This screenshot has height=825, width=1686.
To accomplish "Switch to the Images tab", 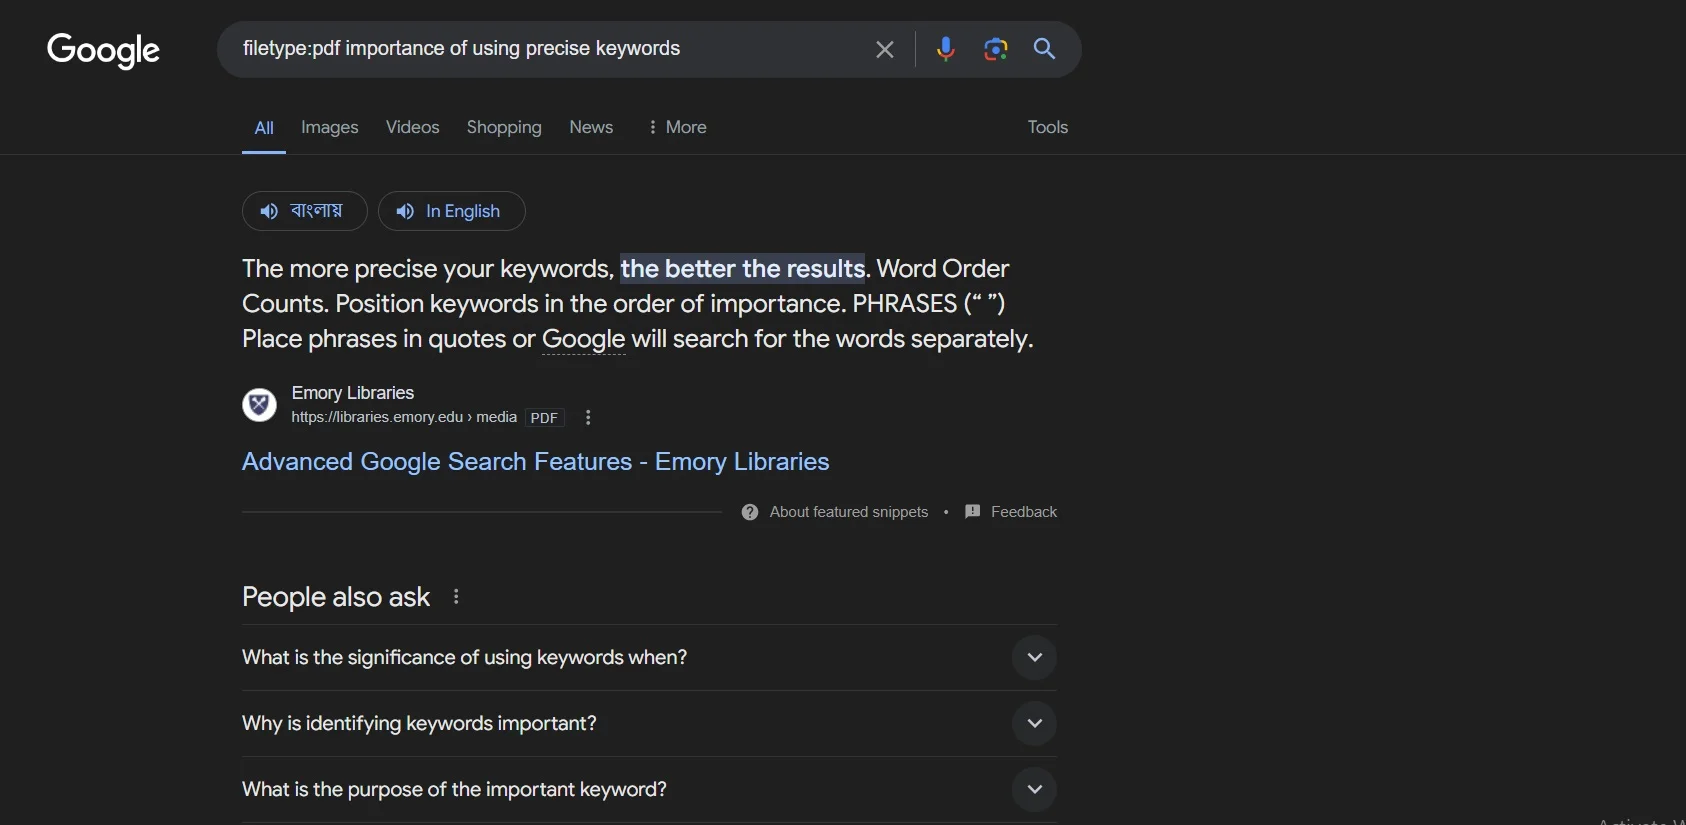I will point(330,127).
